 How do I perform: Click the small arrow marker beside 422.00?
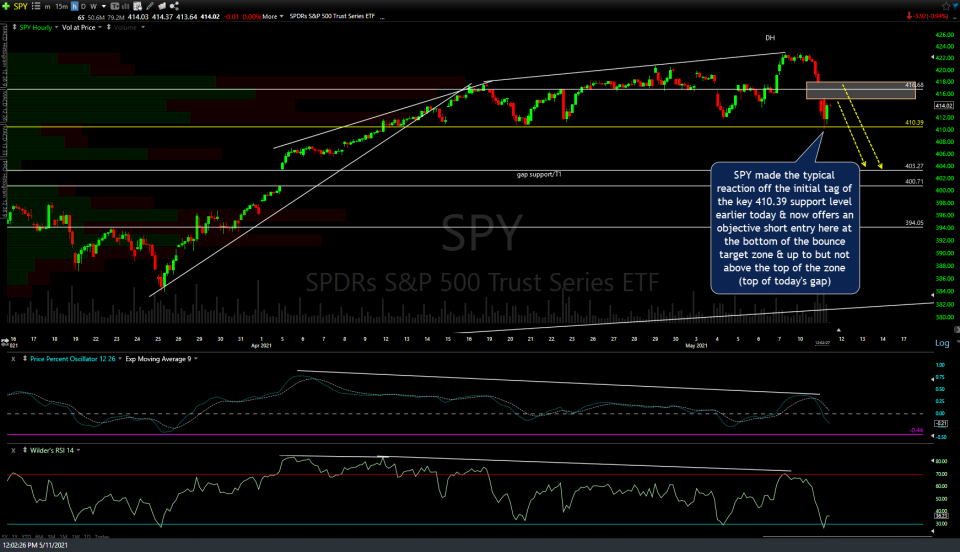point(934,58)
